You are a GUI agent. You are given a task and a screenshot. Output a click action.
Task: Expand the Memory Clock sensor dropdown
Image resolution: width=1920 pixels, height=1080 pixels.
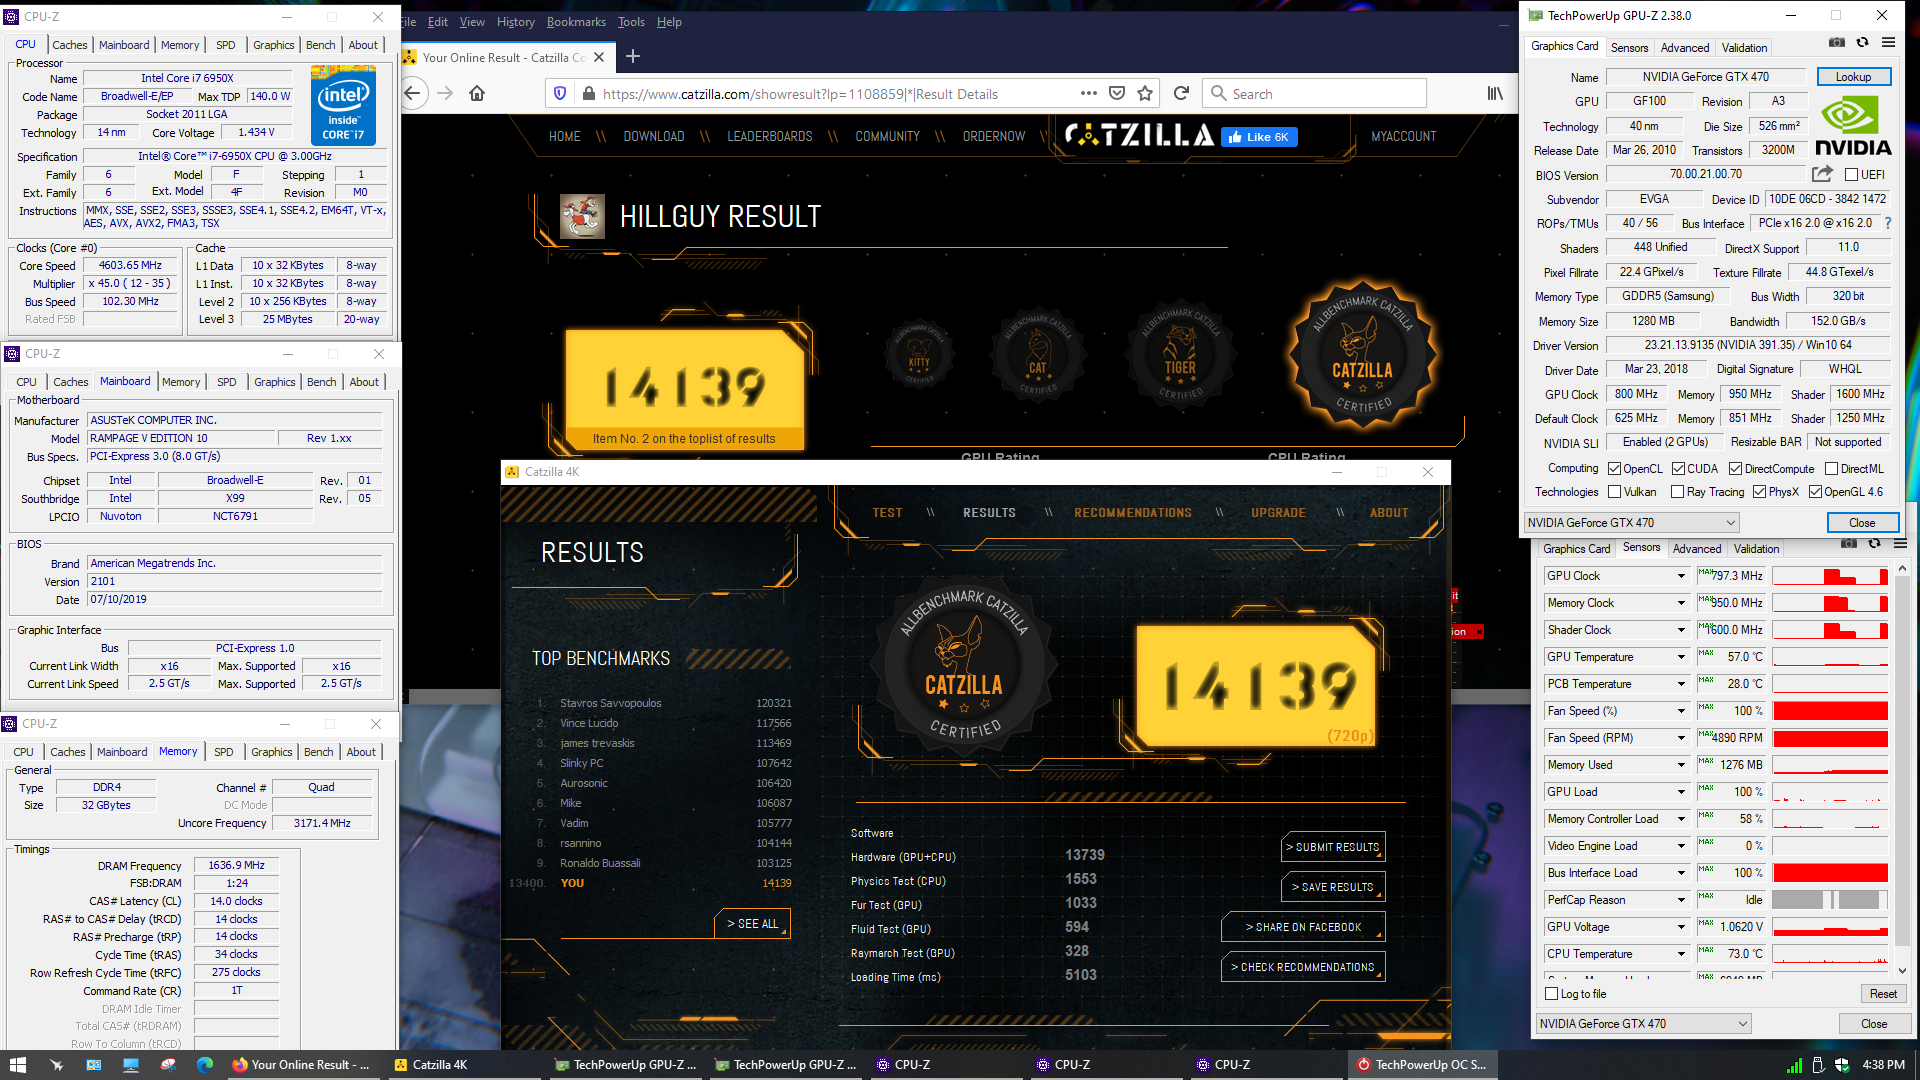click(1681, 603)
